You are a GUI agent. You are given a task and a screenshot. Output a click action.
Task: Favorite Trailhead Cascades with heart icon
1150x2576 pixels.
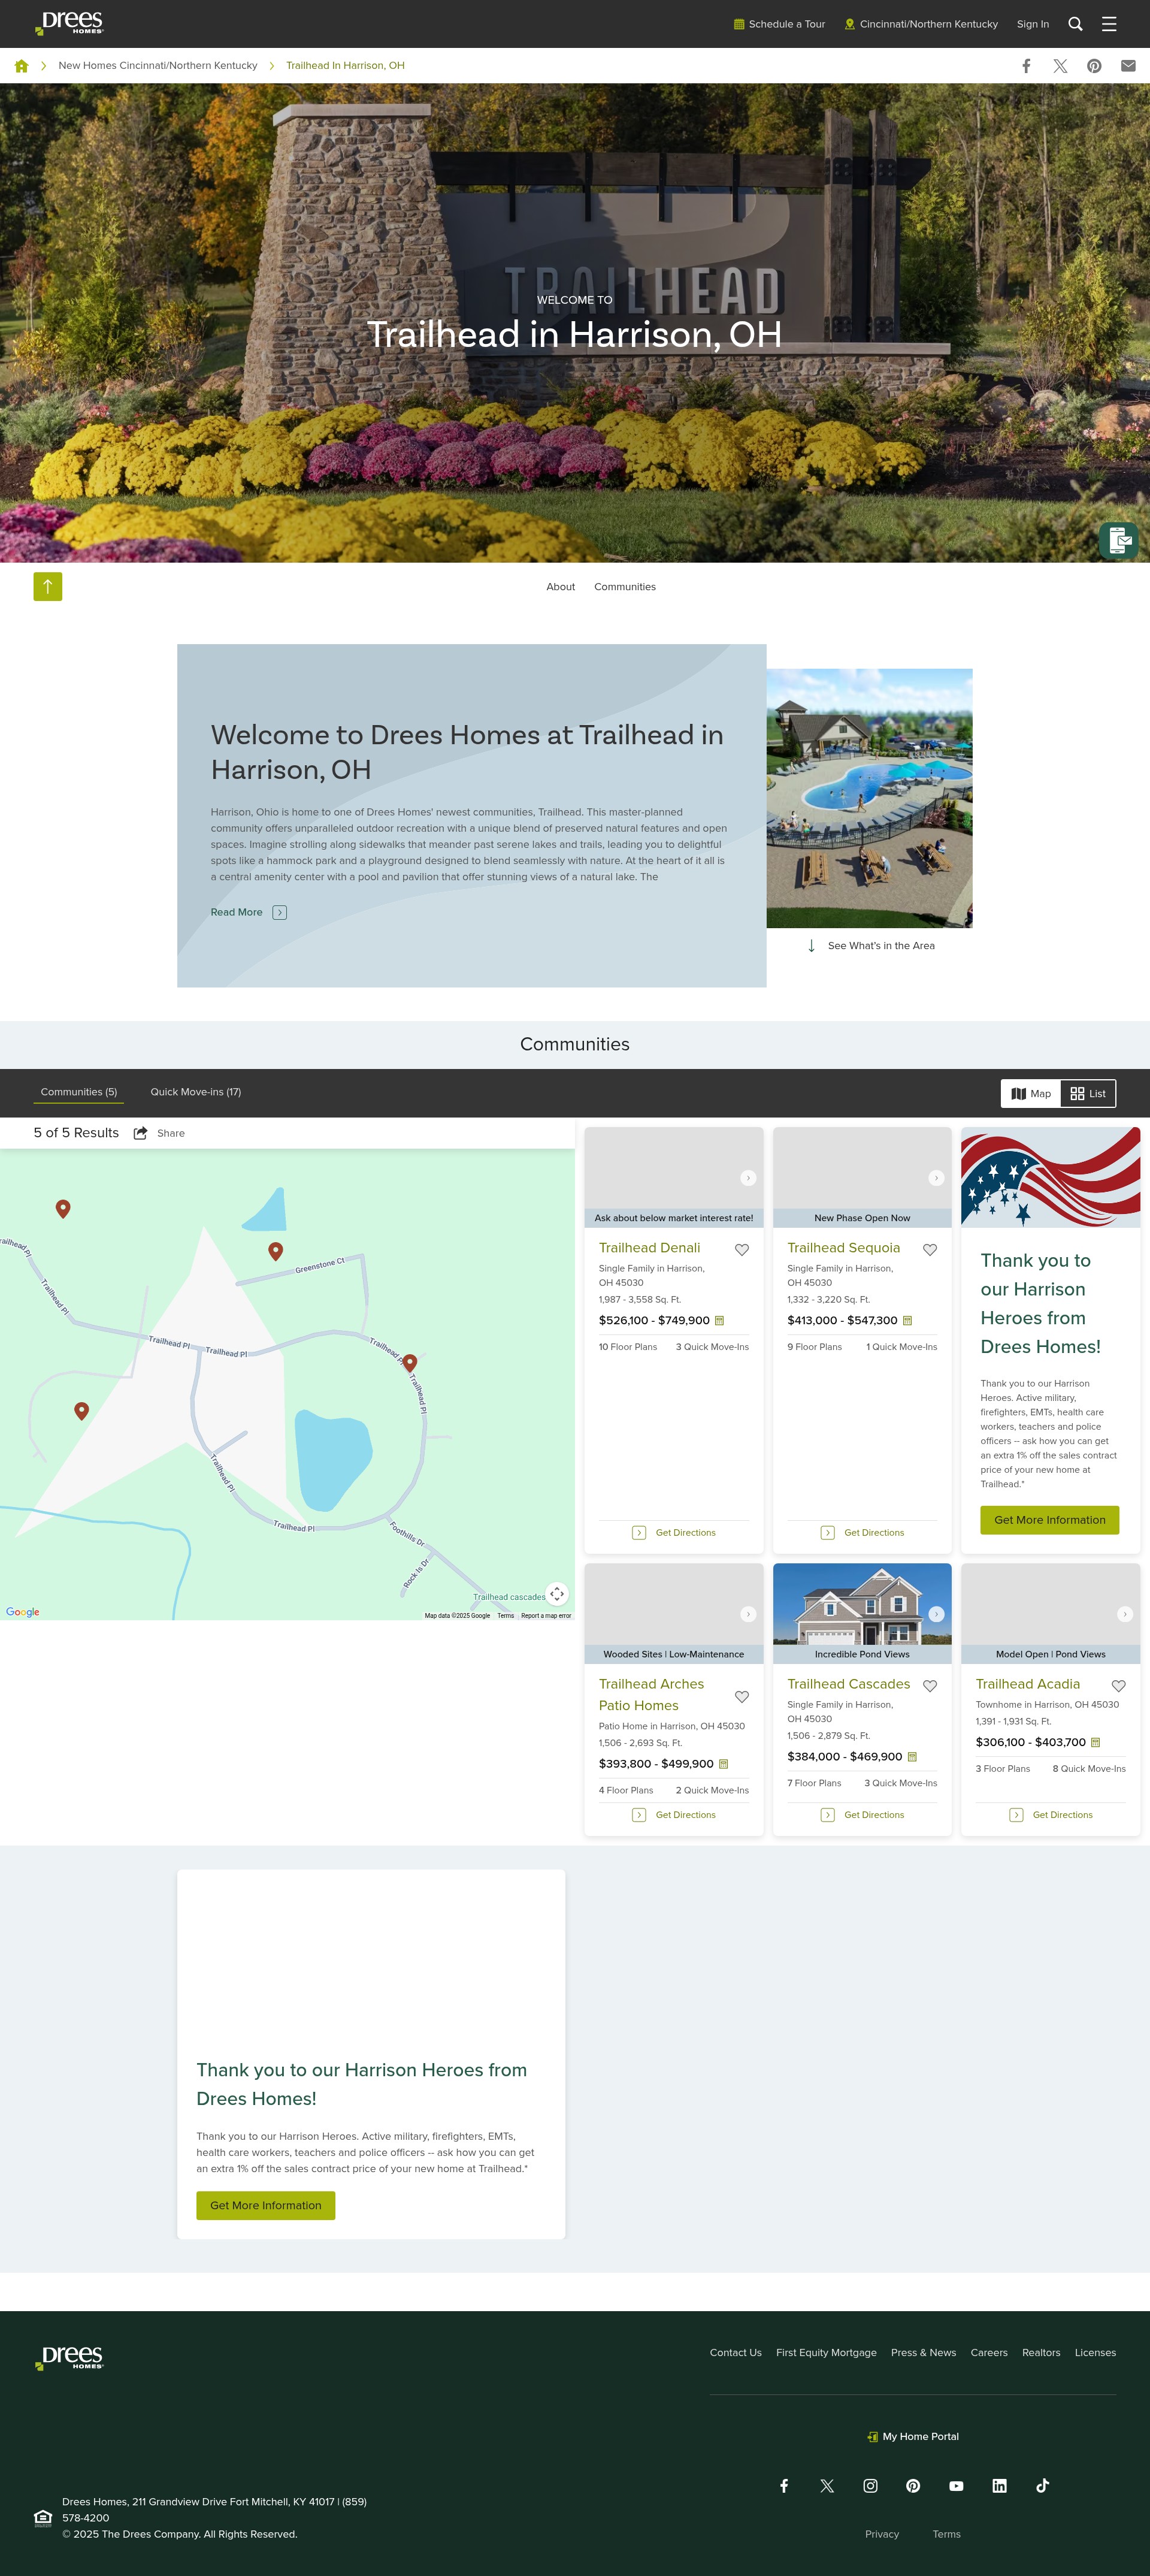point(930,1685)
